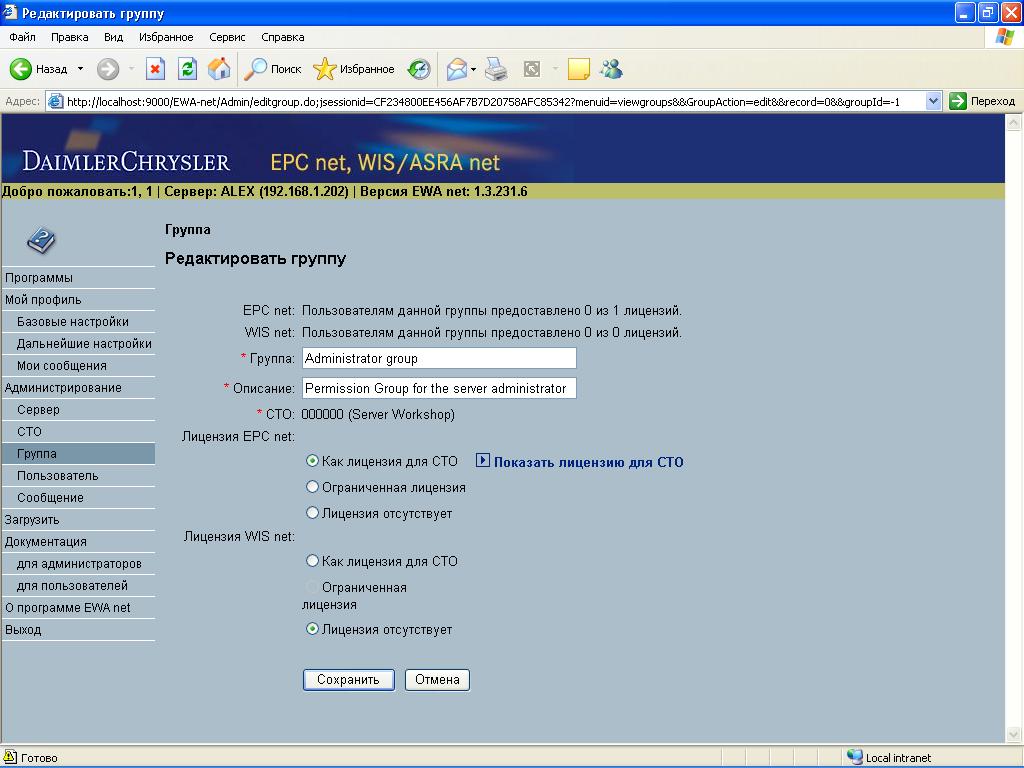Select EPC 'Лицензия отсутствует' radio button

tap(312, 513)
